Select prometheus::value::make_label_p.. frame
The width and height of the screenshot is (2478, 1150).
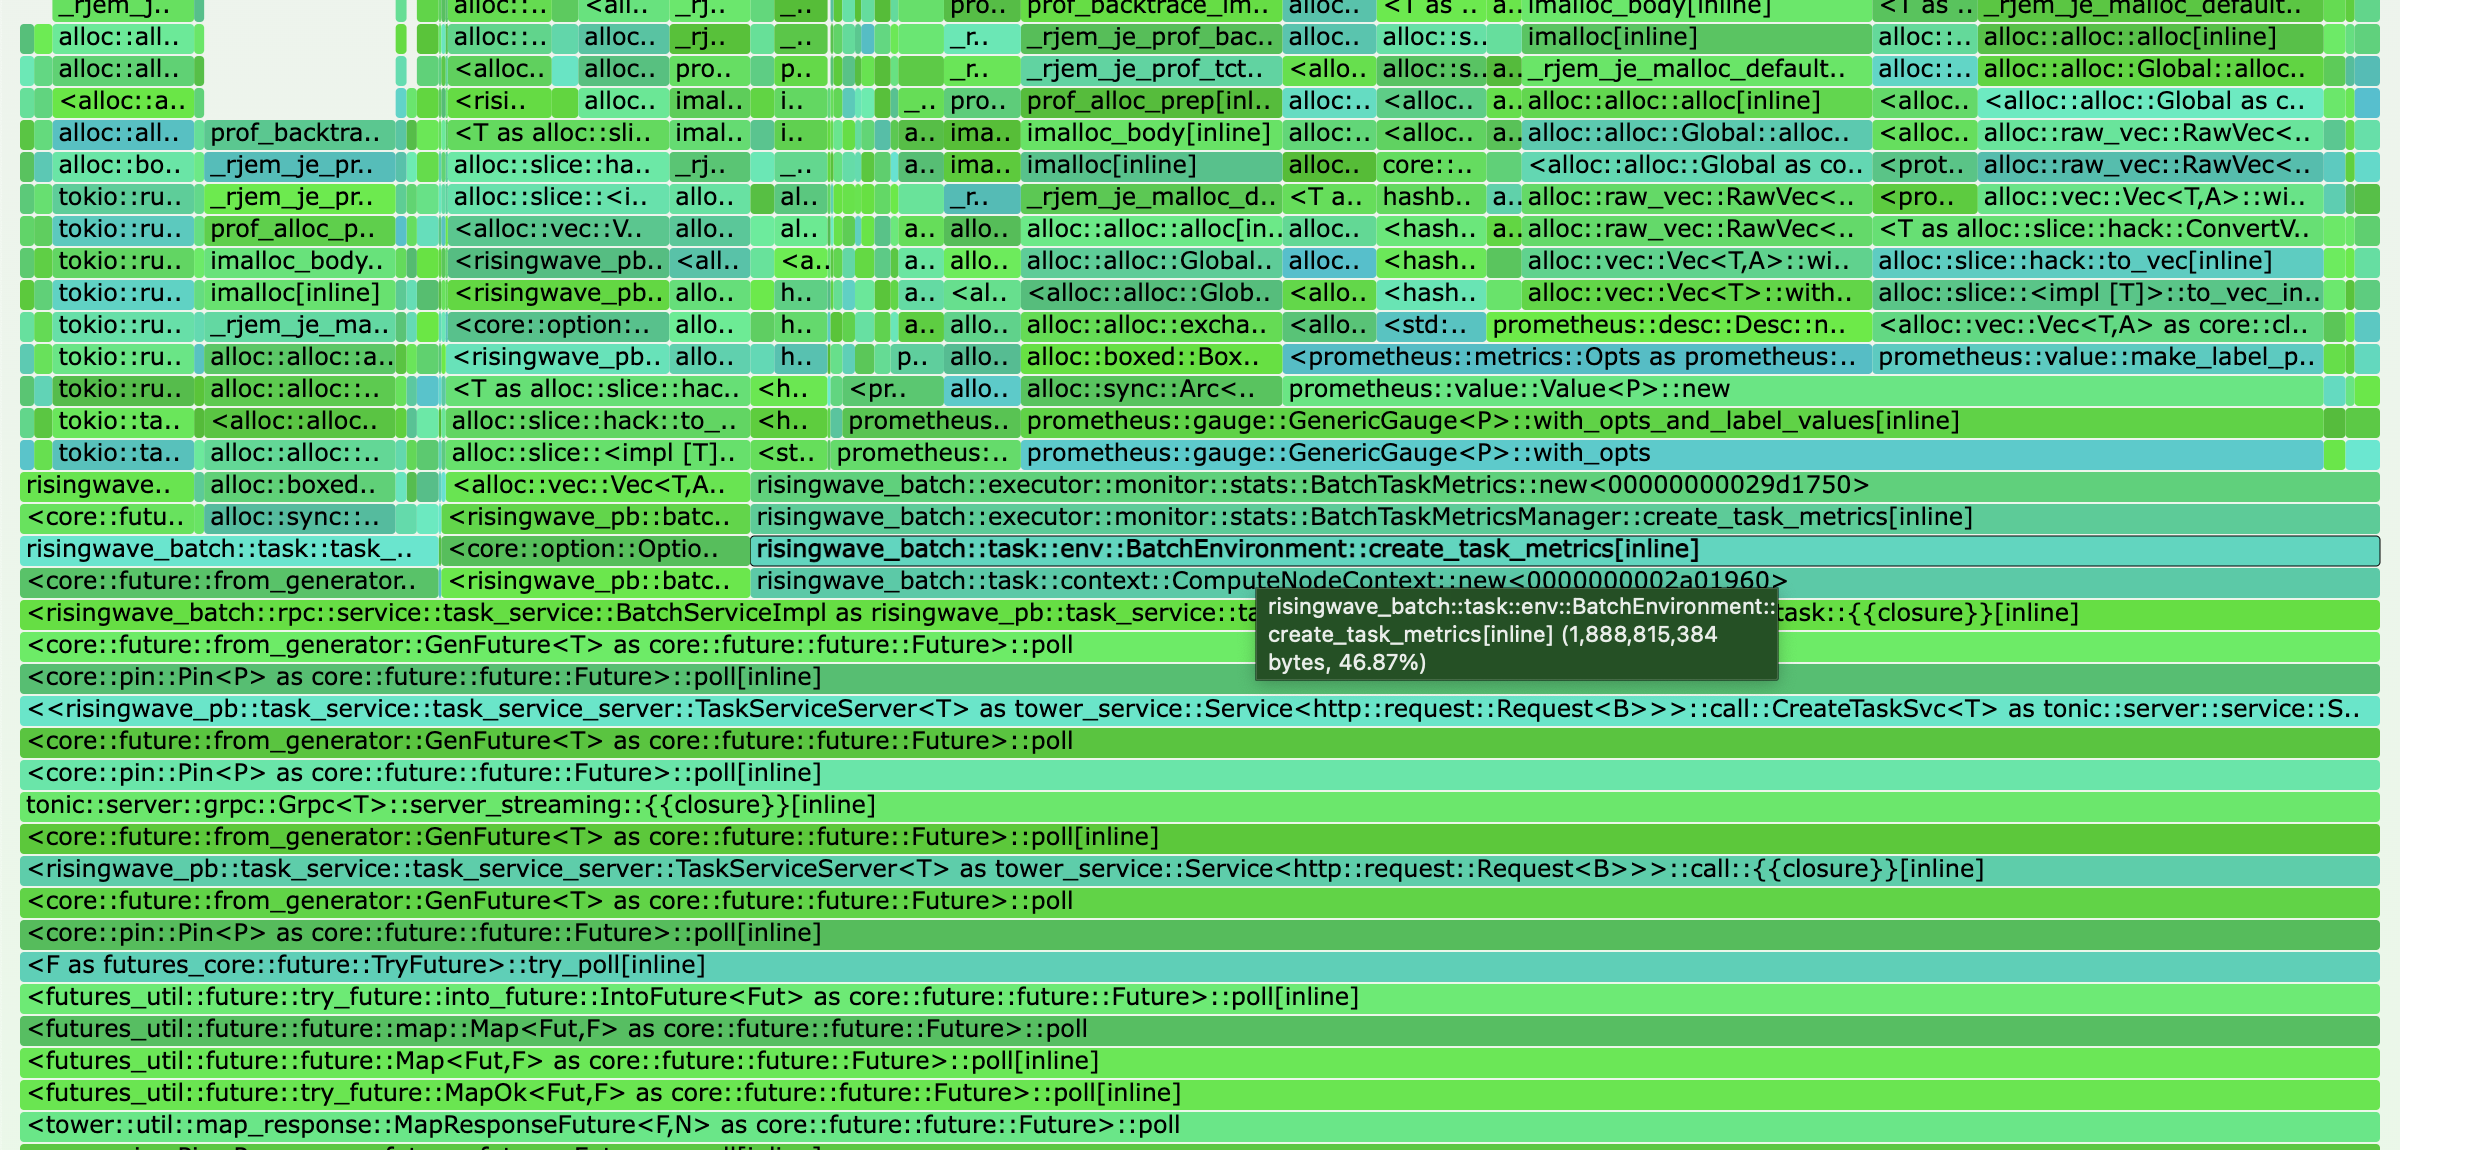2096,358
